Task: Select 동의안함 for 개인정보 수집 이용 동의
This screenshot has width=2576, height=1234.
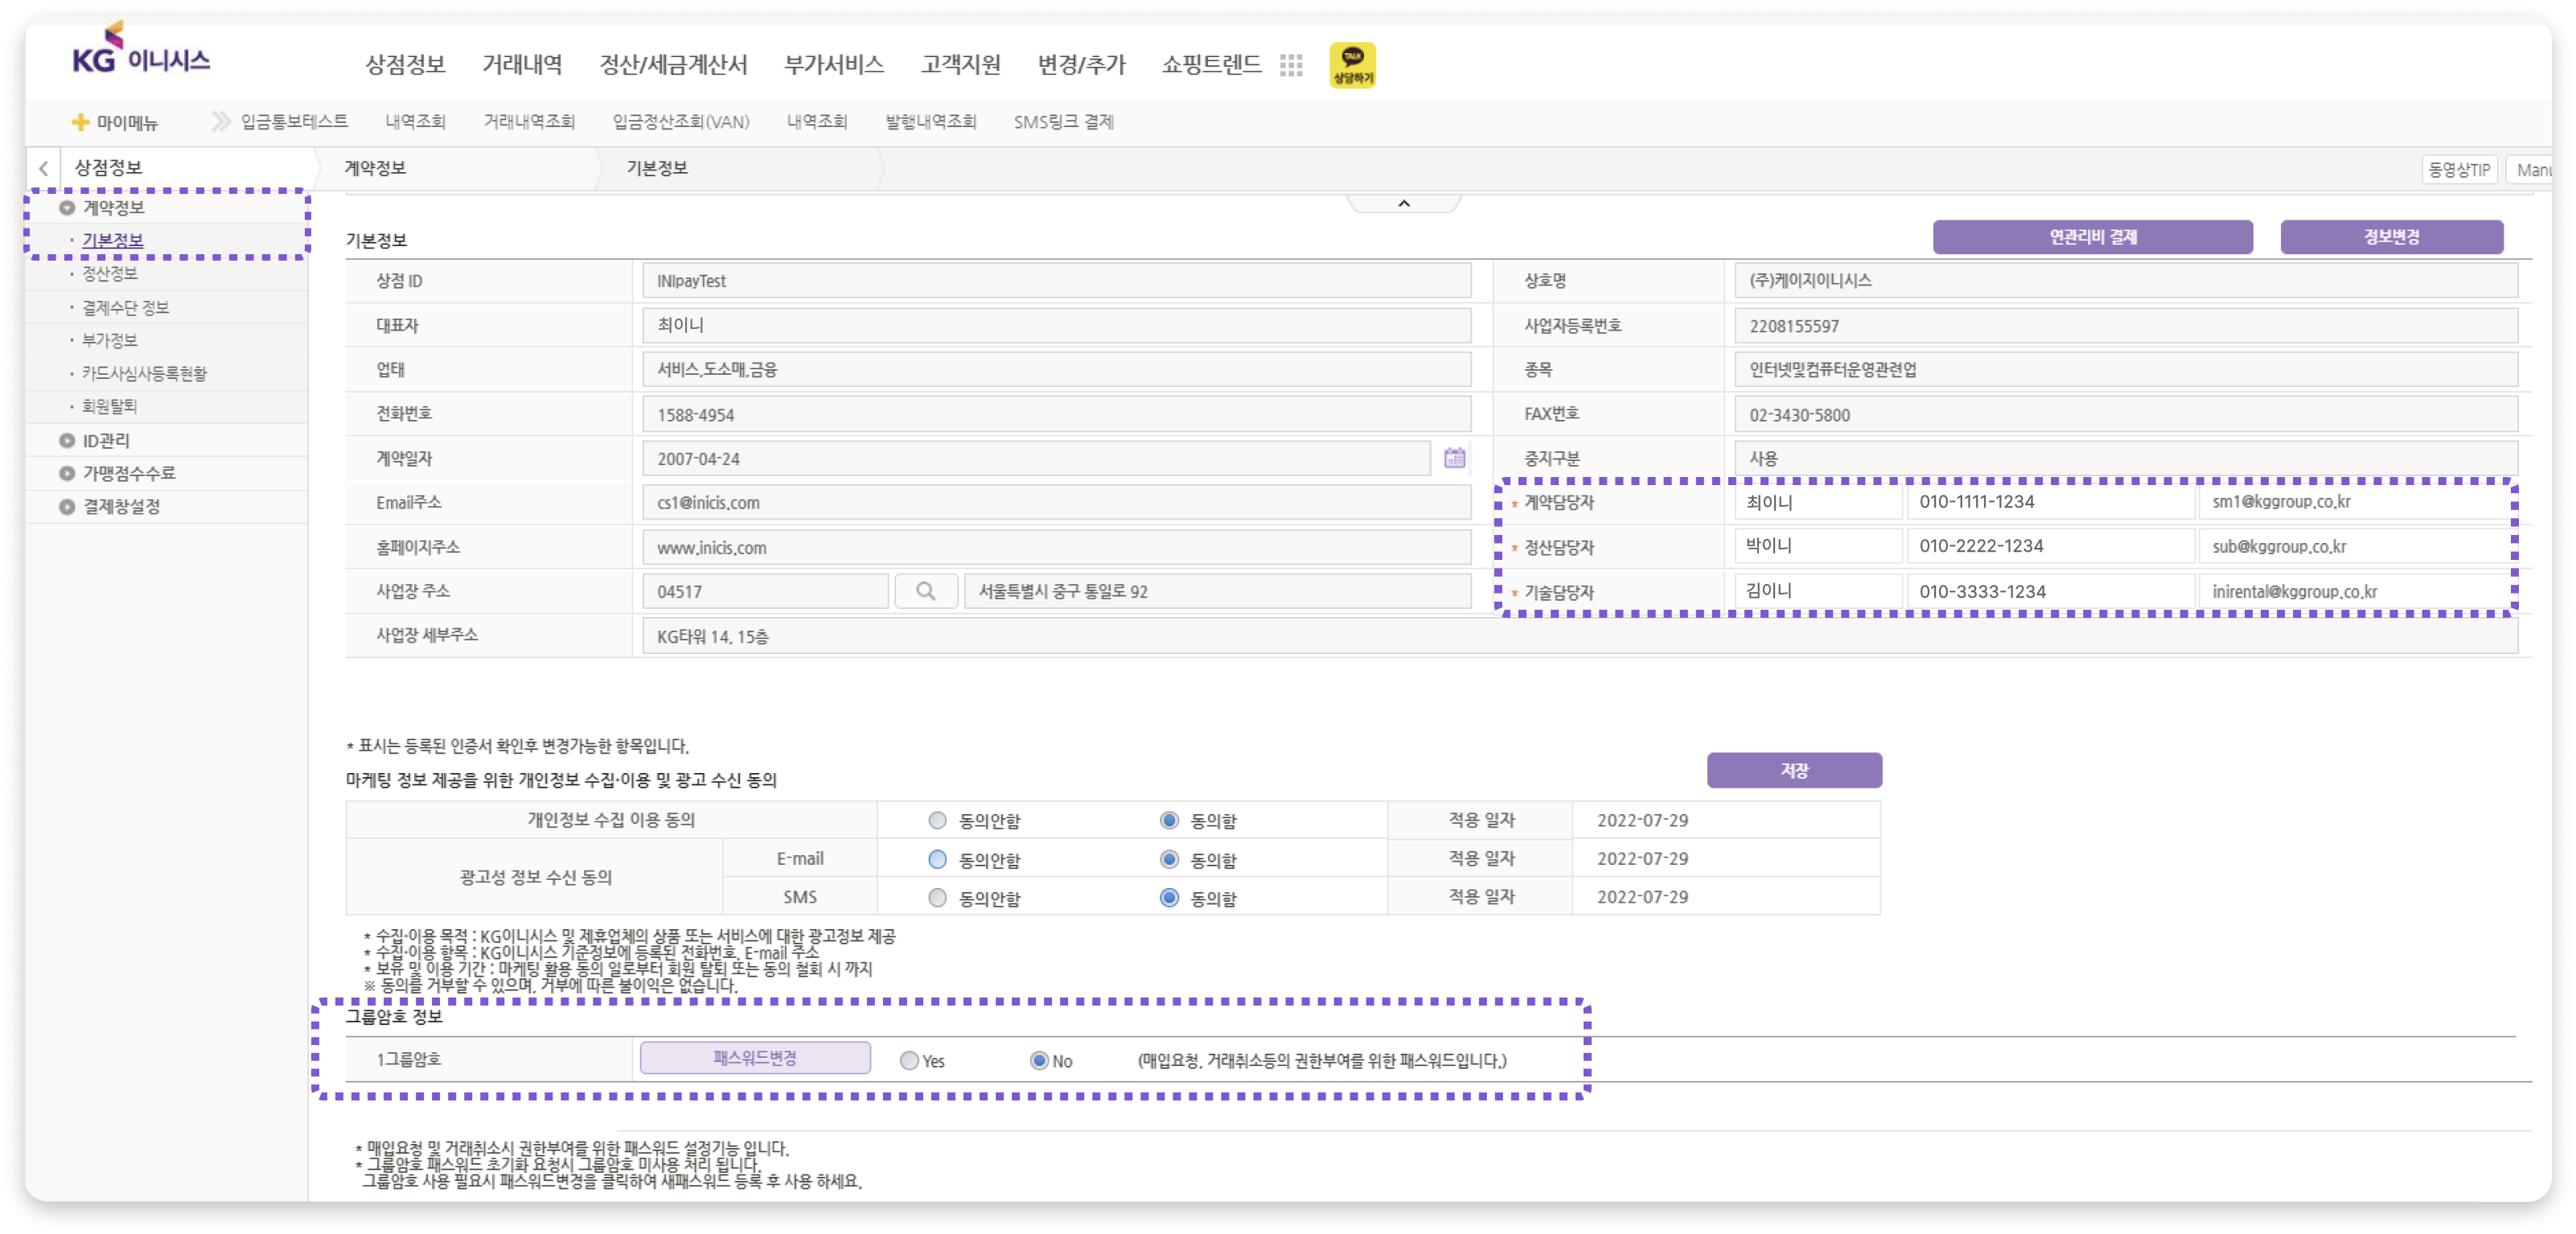Action: [937, 820]
